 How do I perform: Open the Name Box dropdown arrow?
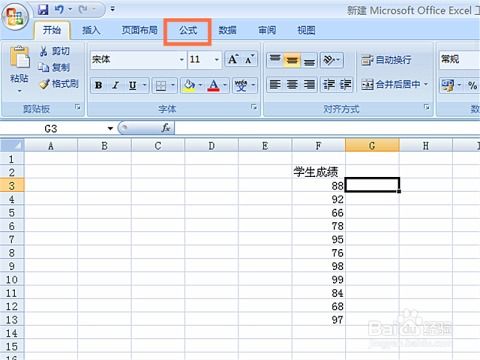pos(110,128)
